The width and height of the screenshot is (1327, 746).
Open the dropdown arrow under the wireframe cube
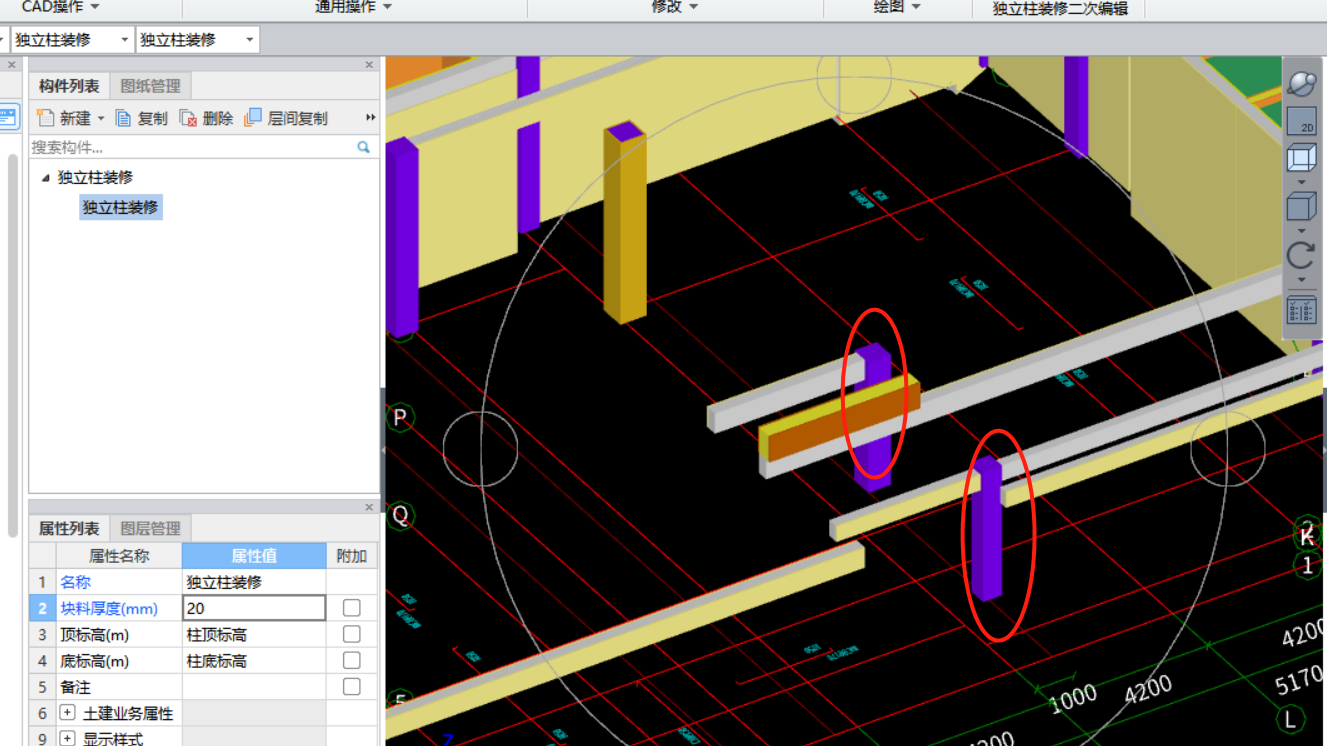(1301, 182)
